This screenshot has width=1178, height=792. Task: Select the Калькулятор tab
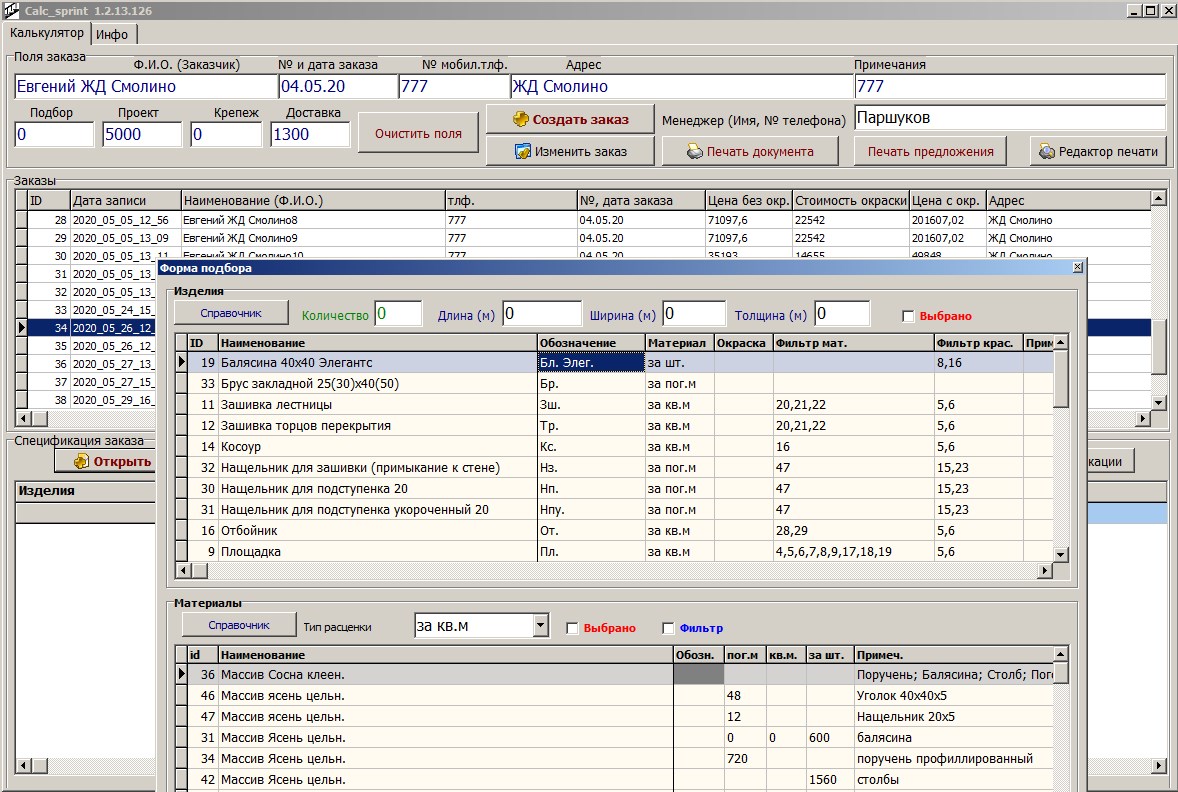[47, 33]
